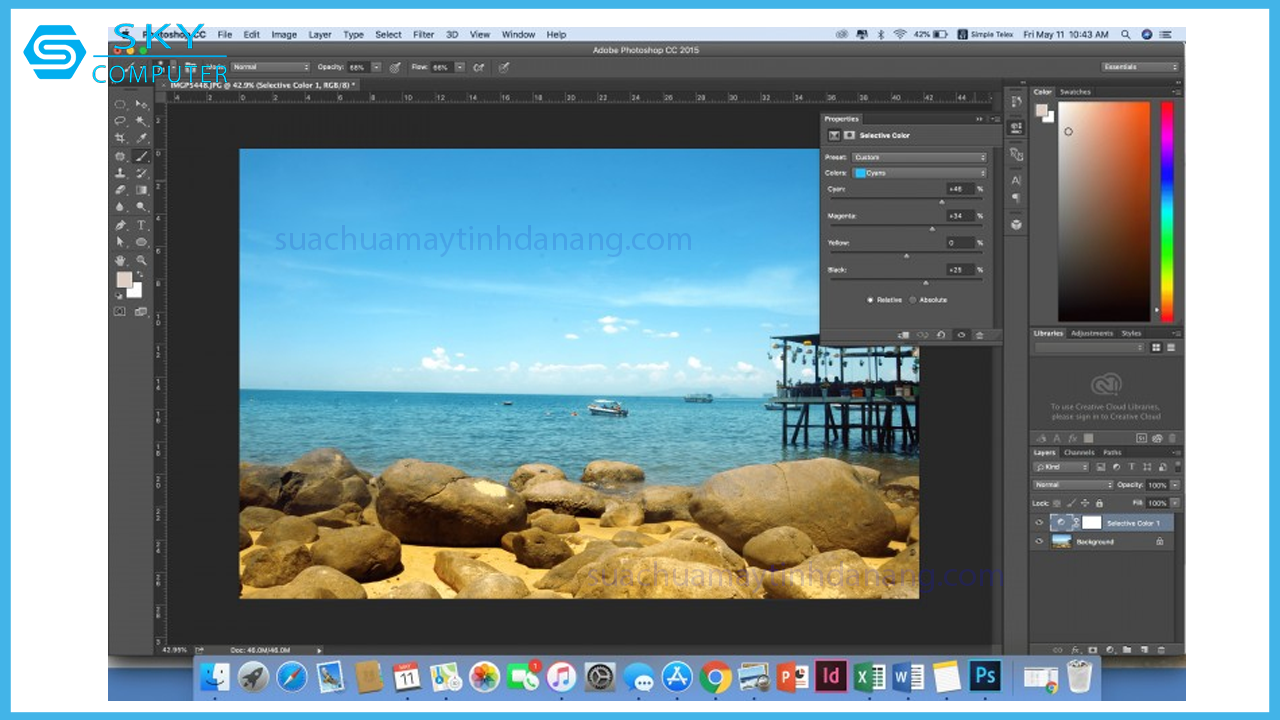
Task: Reset adjustment to defaults in Properties panel
Action: (941, 335)
